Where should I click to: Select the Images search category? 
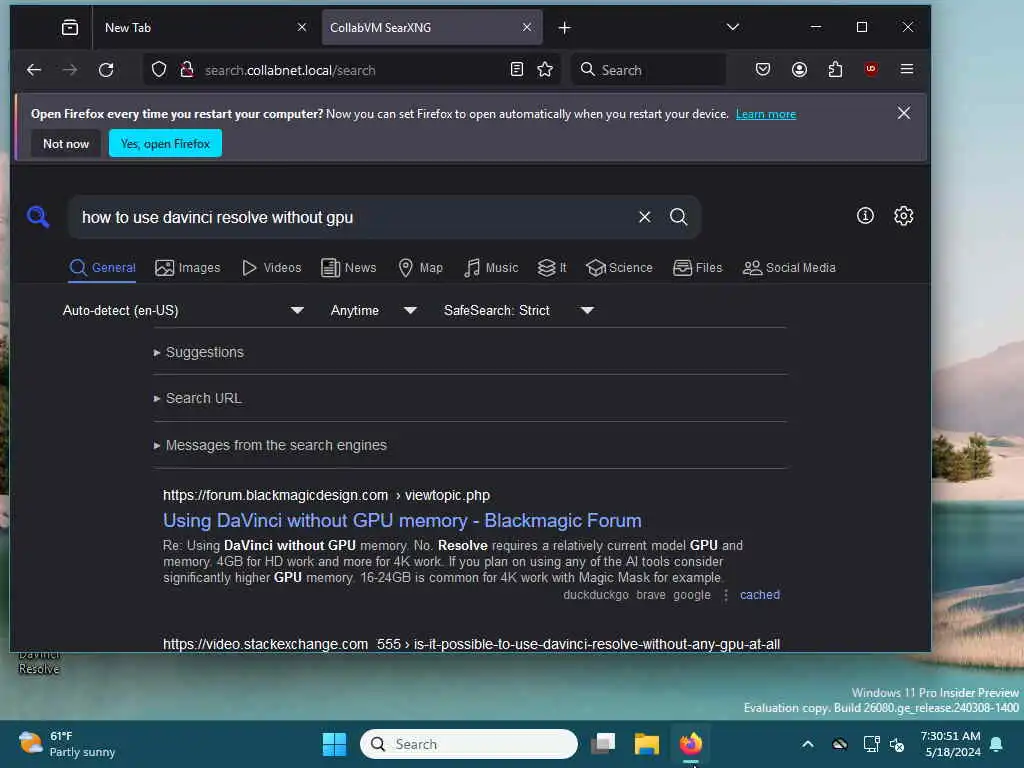tap(187, 268)
